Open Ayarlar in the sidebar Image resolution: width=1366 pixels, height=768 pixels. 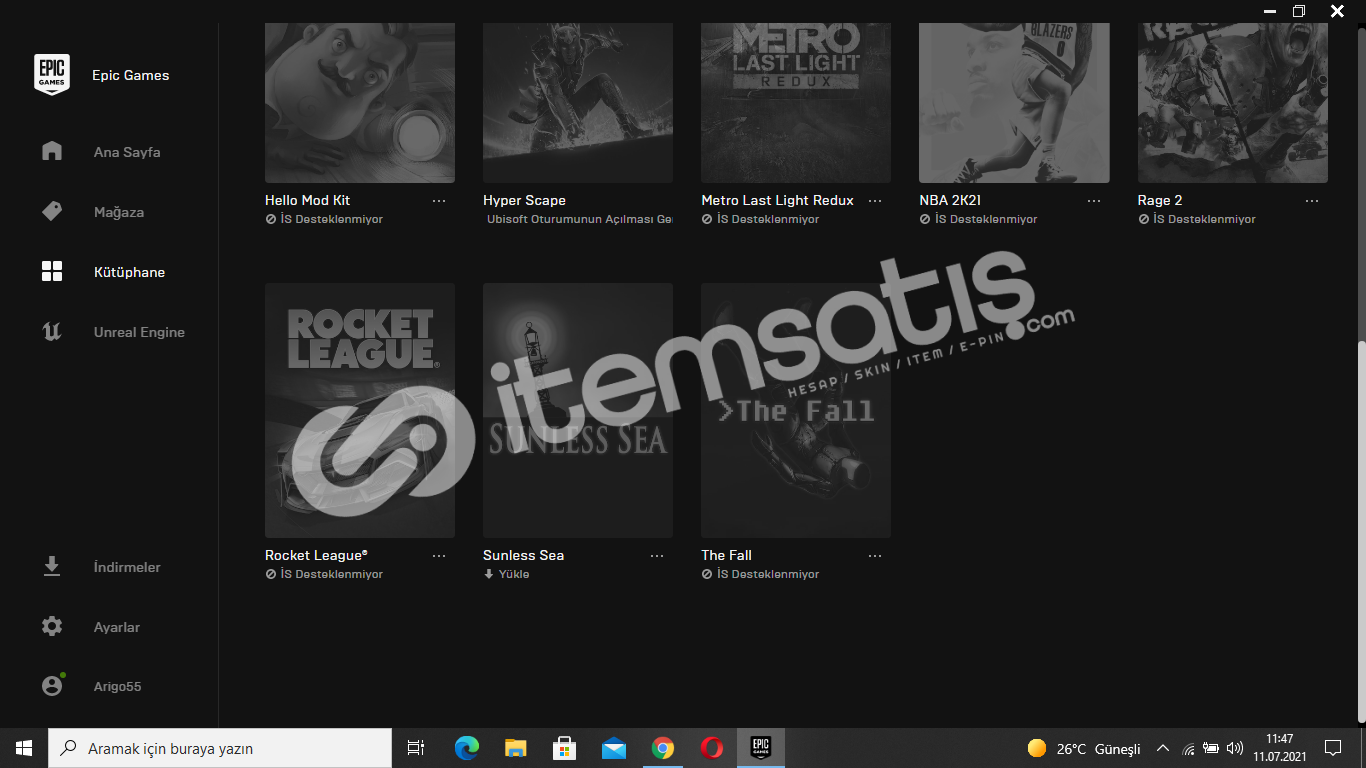point(117,627)
